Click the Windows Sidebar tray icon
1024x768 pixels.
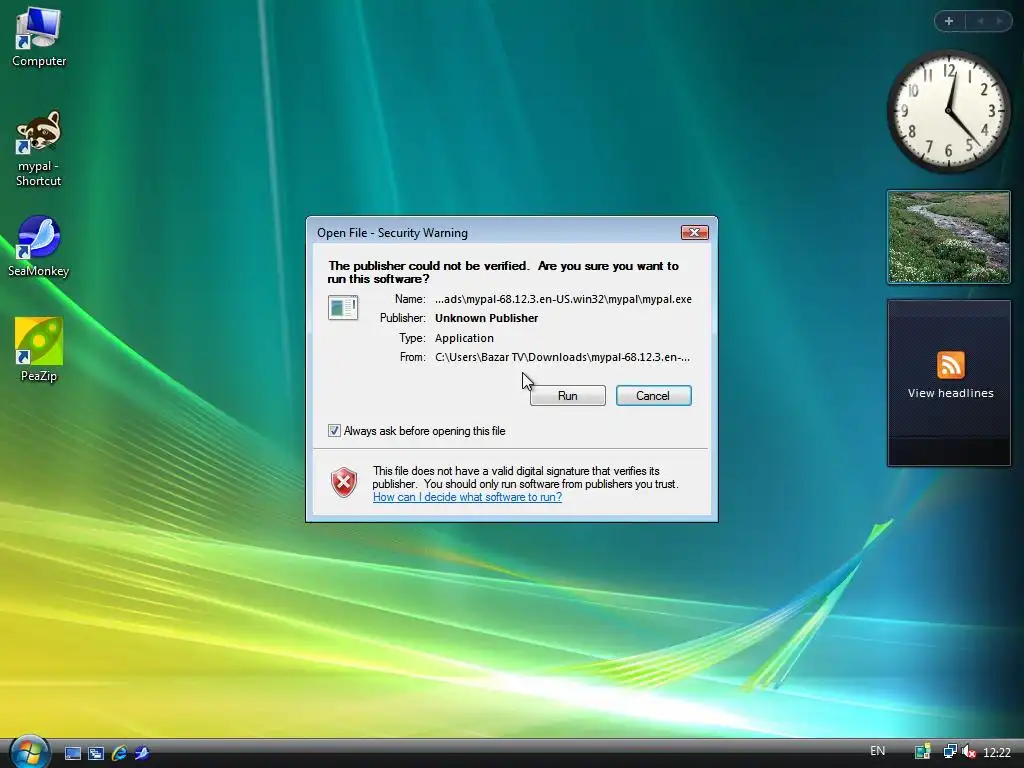point(922,752)
